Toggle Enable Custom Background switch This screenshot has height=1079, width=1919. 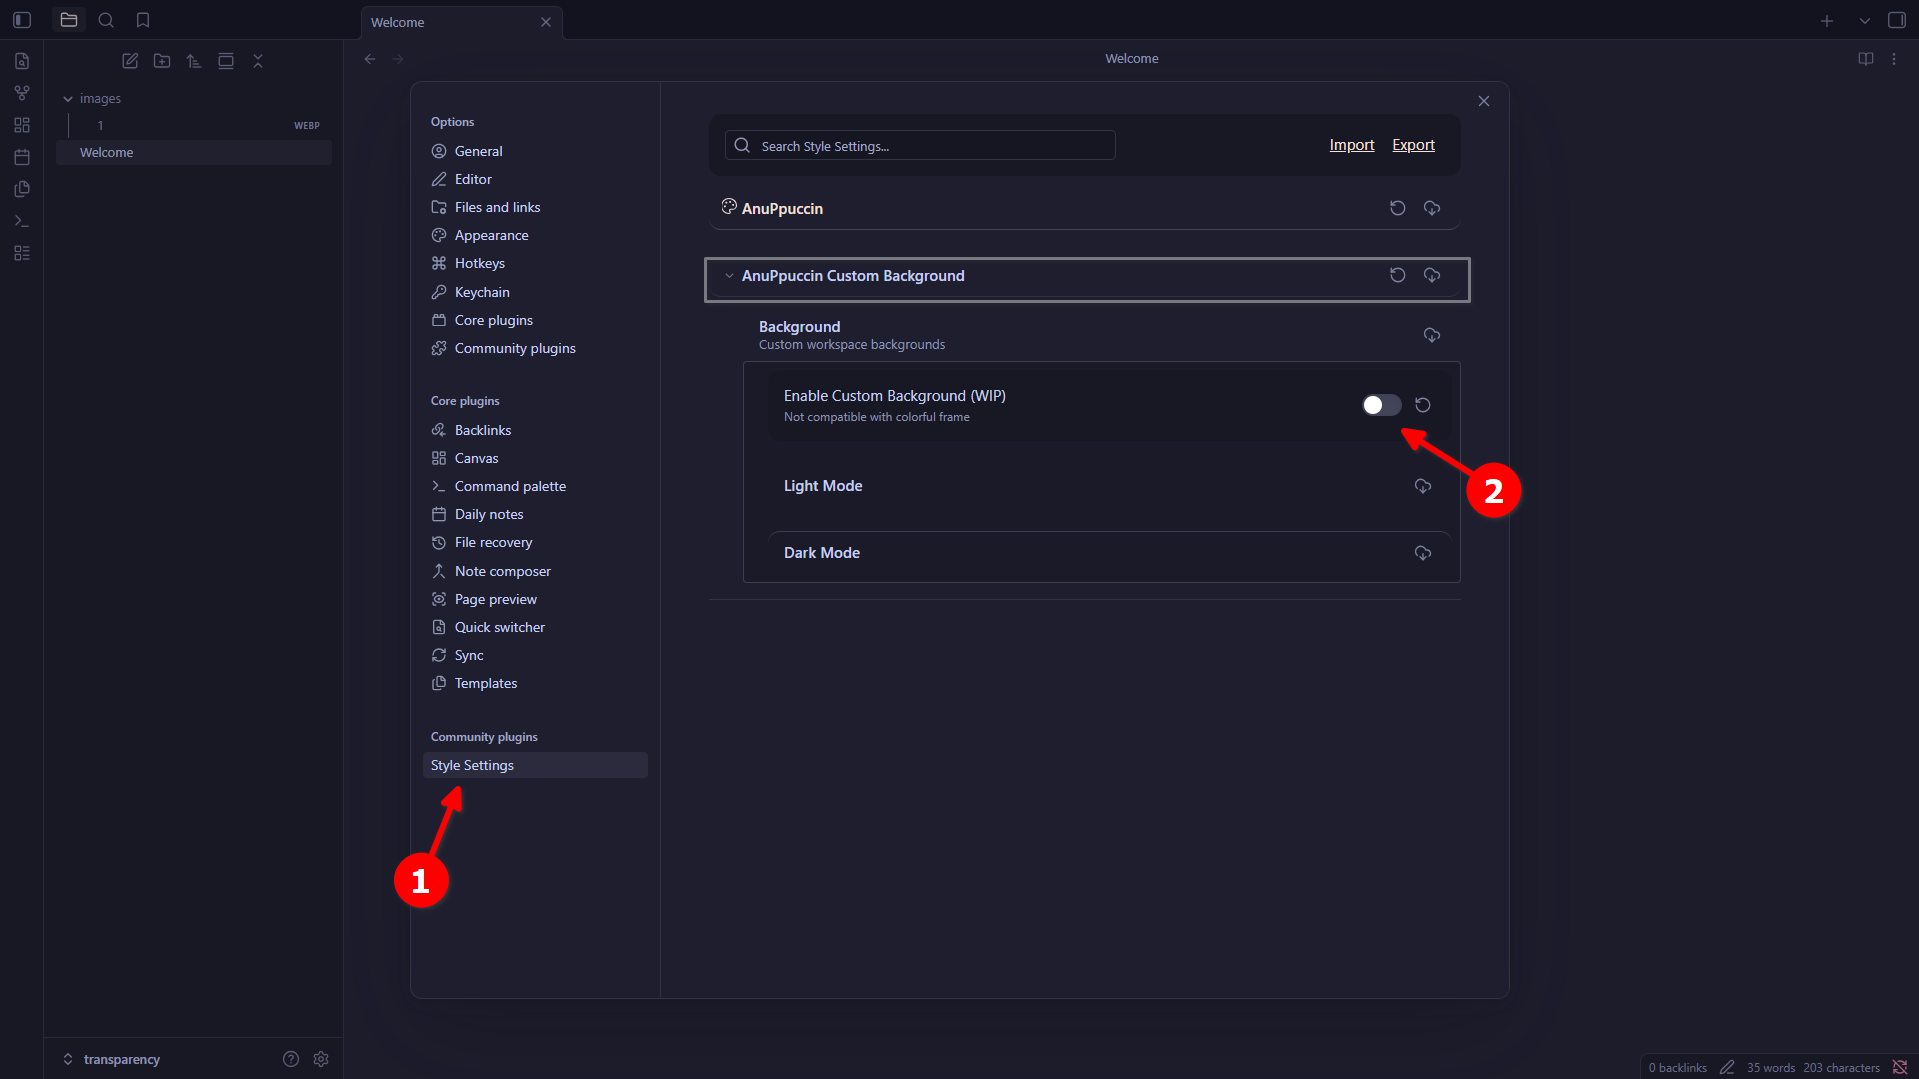tap(1381, 405)
